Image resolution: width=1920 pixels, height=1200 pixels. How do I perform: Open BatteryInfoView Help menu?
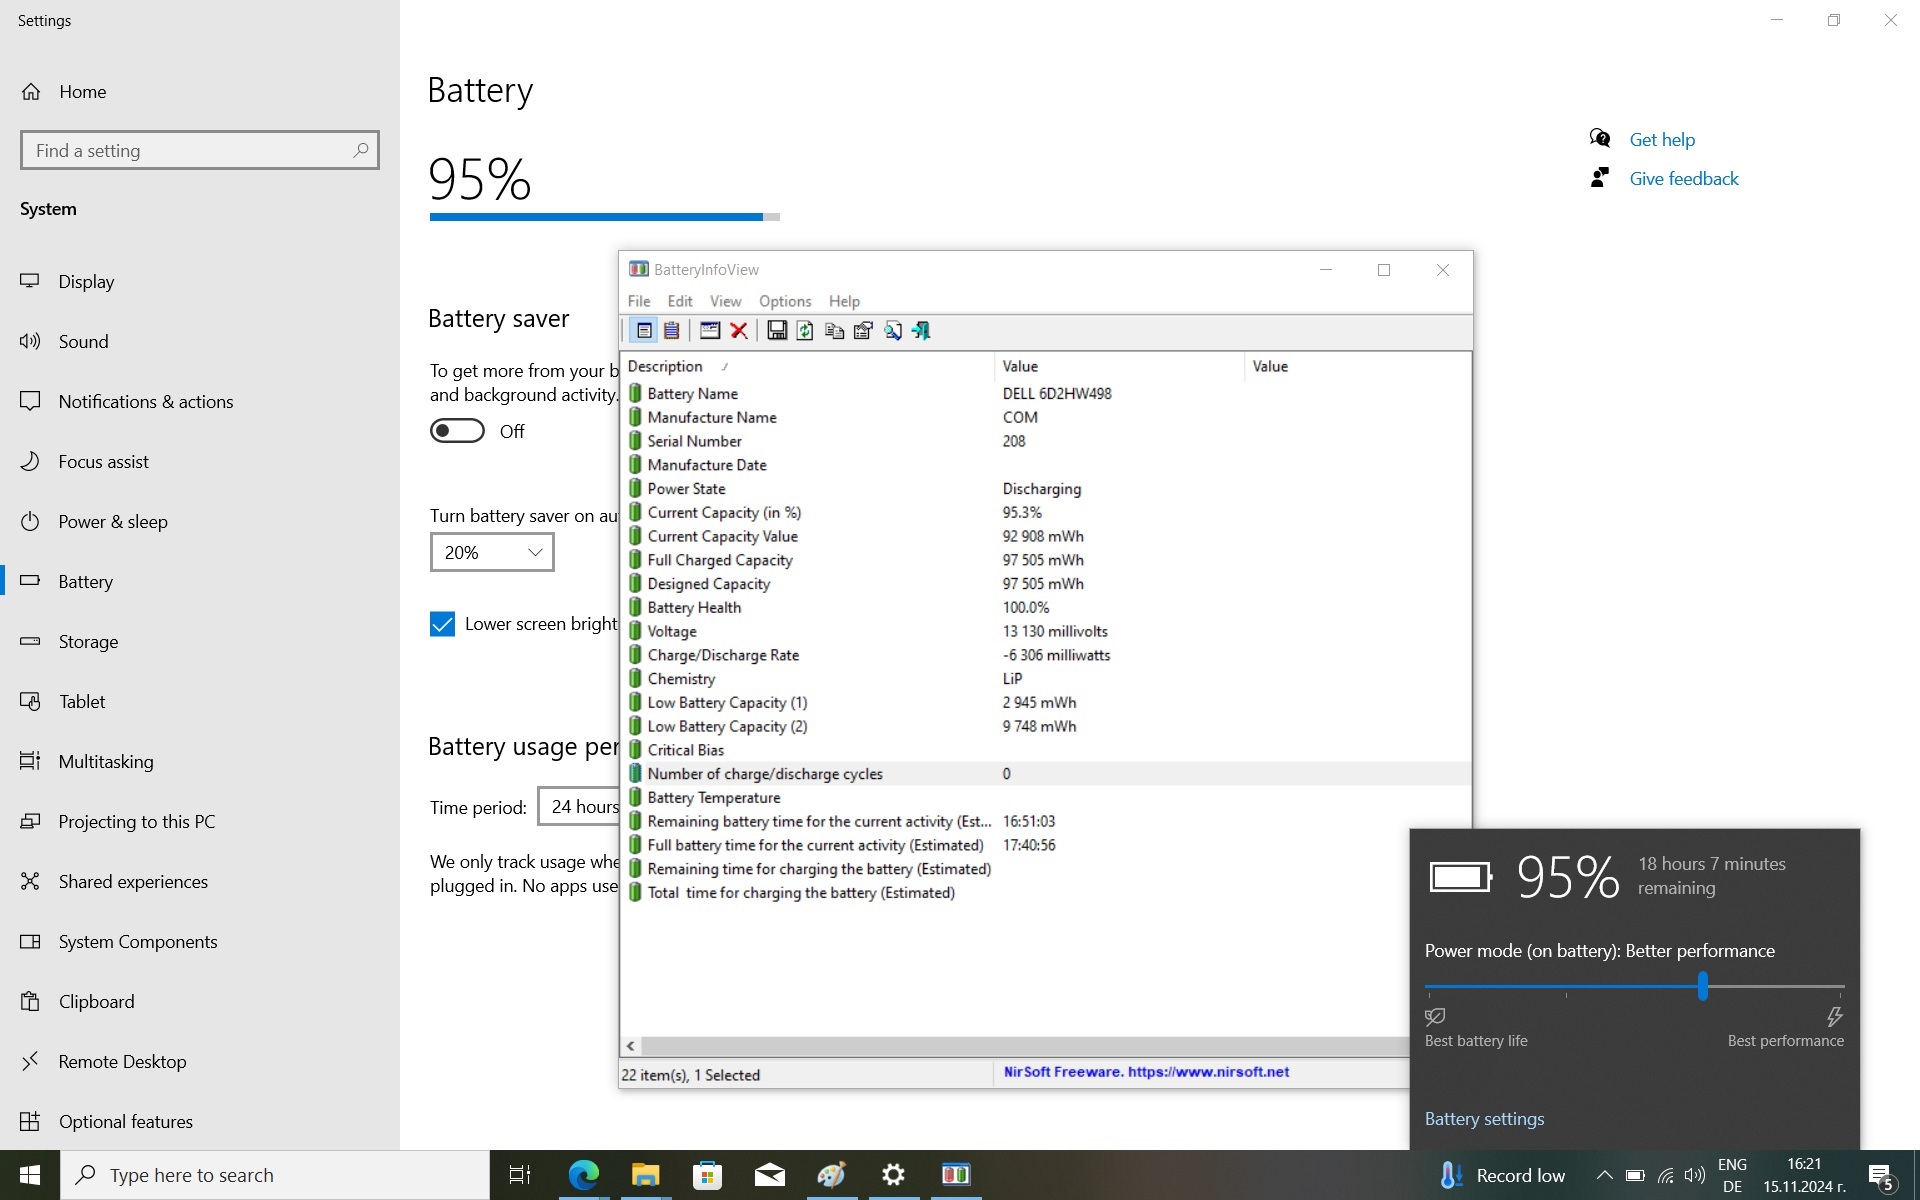(x=844, y=301)
